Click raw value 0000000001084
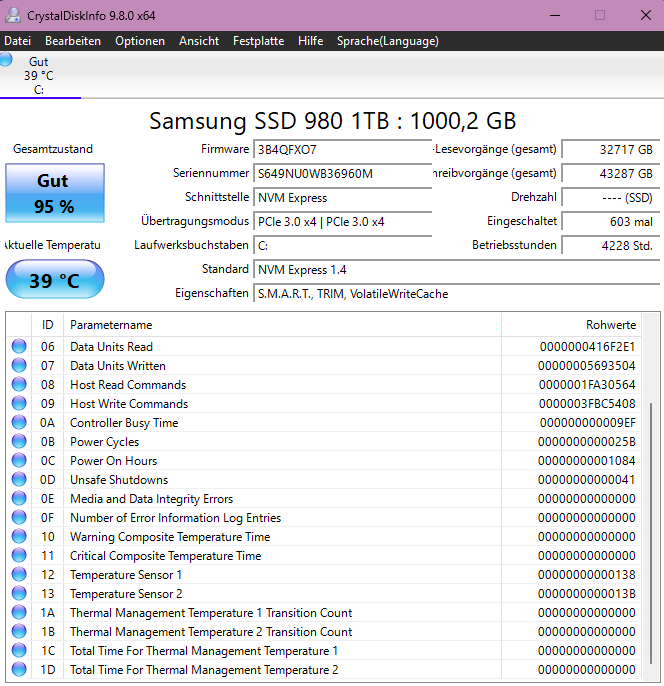 [x=587, y=461]
